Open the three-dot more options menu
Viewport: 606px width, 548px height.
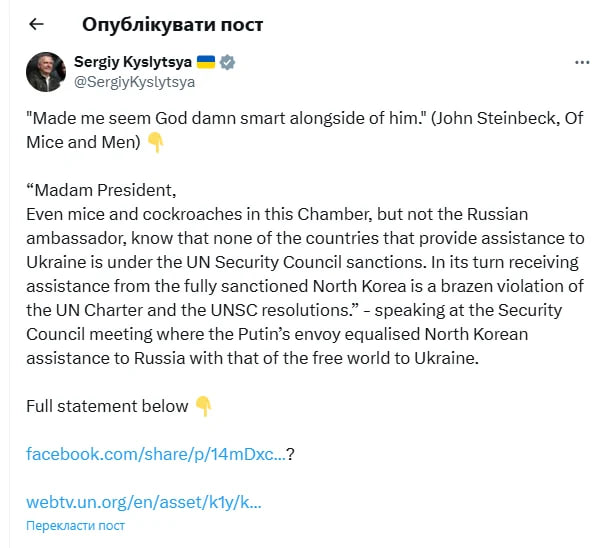pos(582,63)
